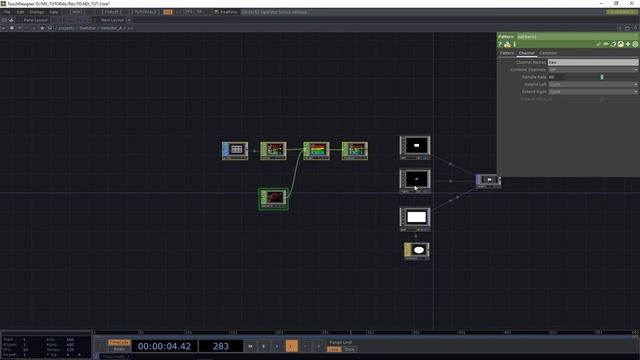
Task: Click the Forum button in top bar
Action: [111, 12]
